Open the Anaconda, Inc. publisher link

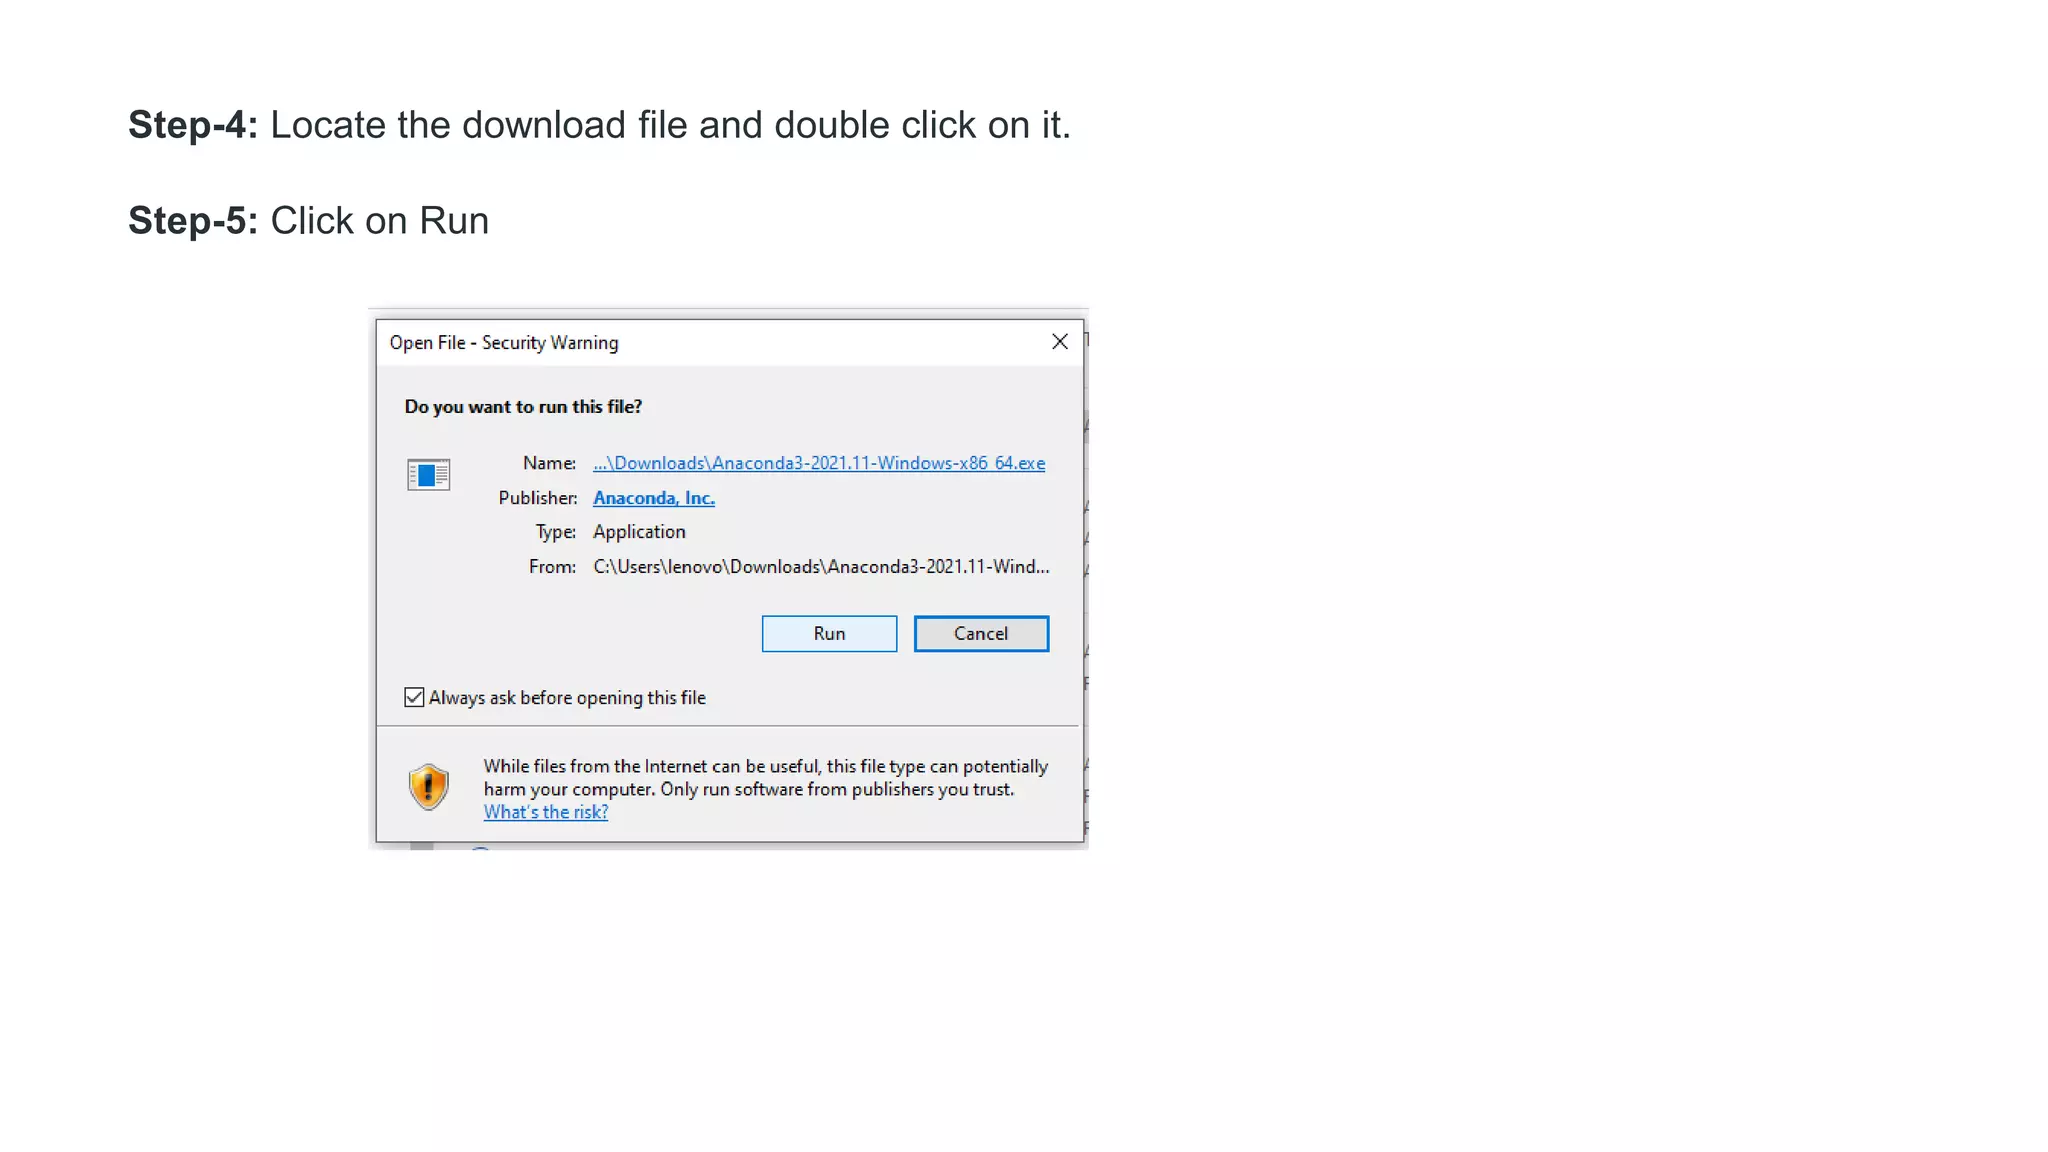pos(653,498)
